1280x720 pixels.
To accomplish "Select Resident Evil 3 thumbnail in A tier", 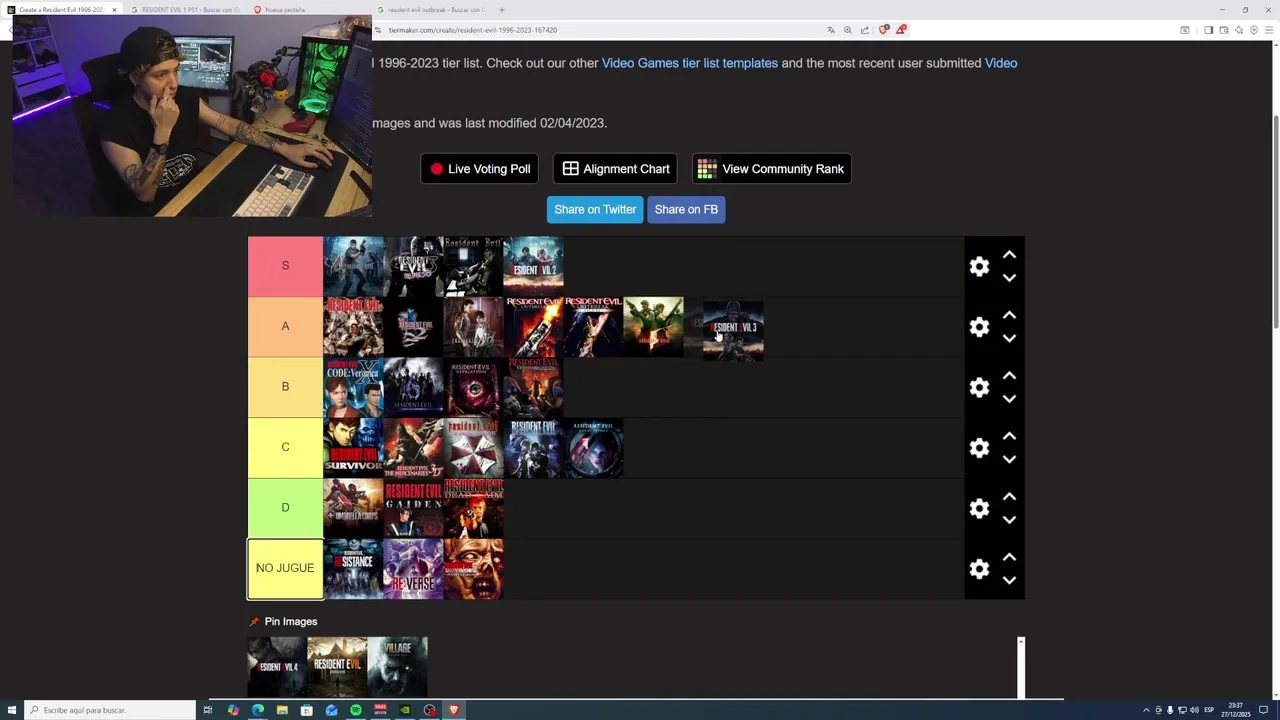I will [733, 330].
